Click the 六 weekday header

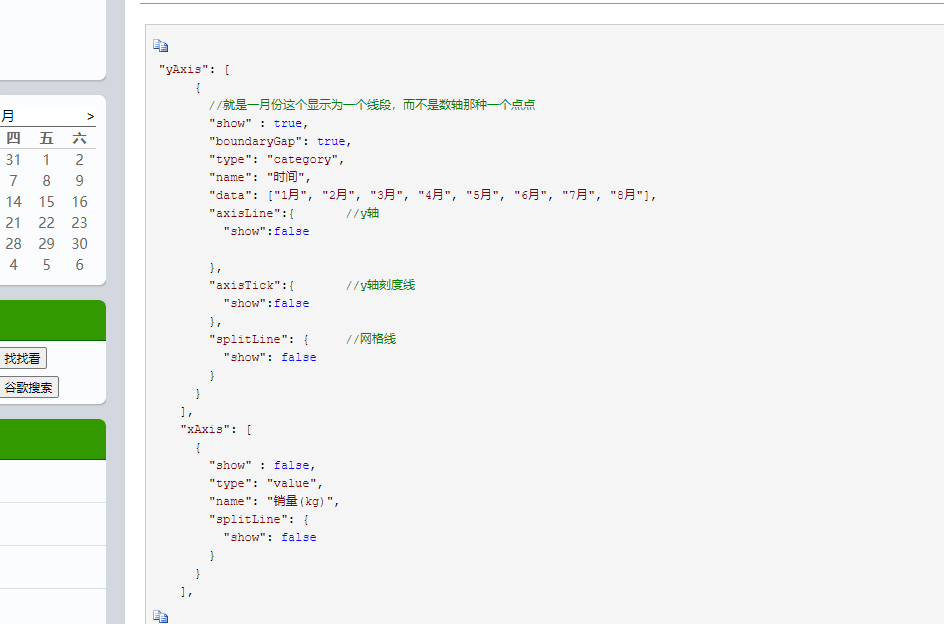79,138
